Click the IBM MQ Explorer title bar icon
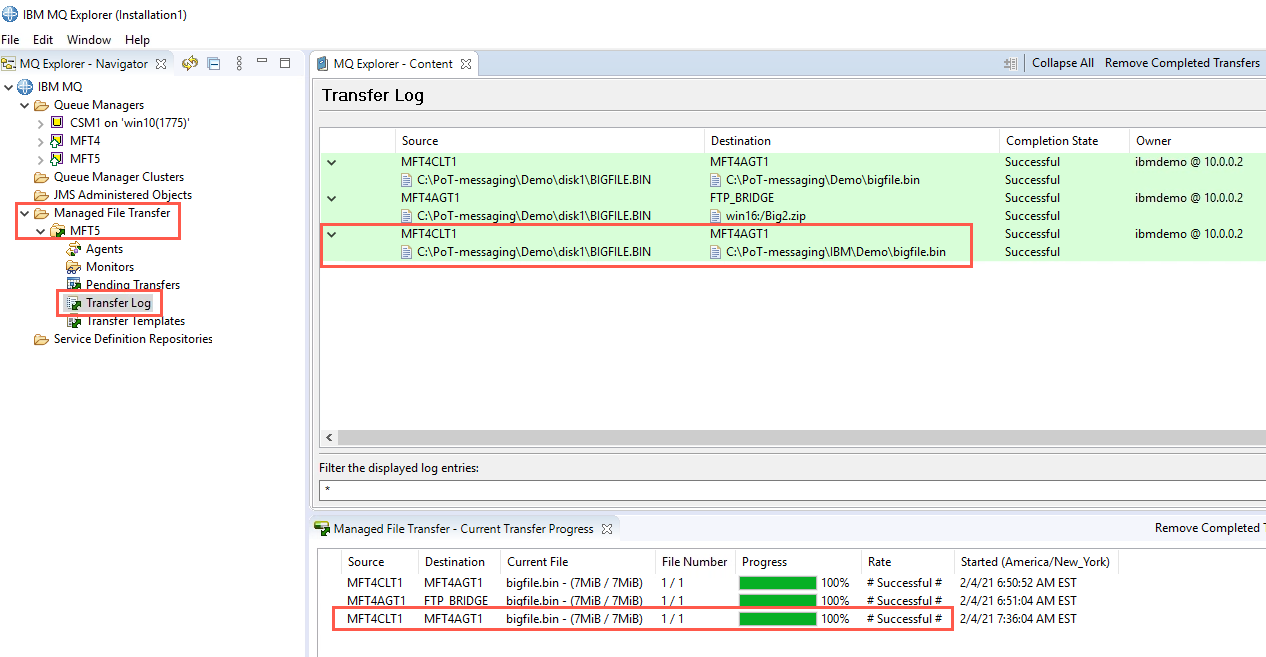 tap(10, 15)
